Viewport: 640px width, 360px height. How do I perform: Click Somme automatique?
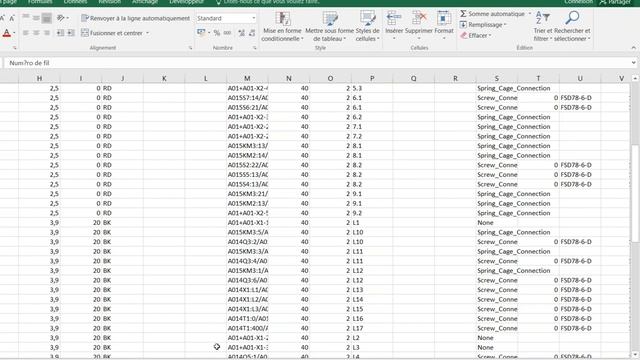pos(492,14)
